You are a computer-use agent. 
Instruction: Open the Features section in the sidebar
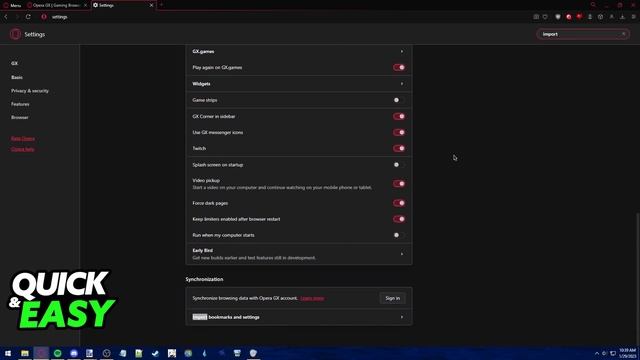(20, 104)
